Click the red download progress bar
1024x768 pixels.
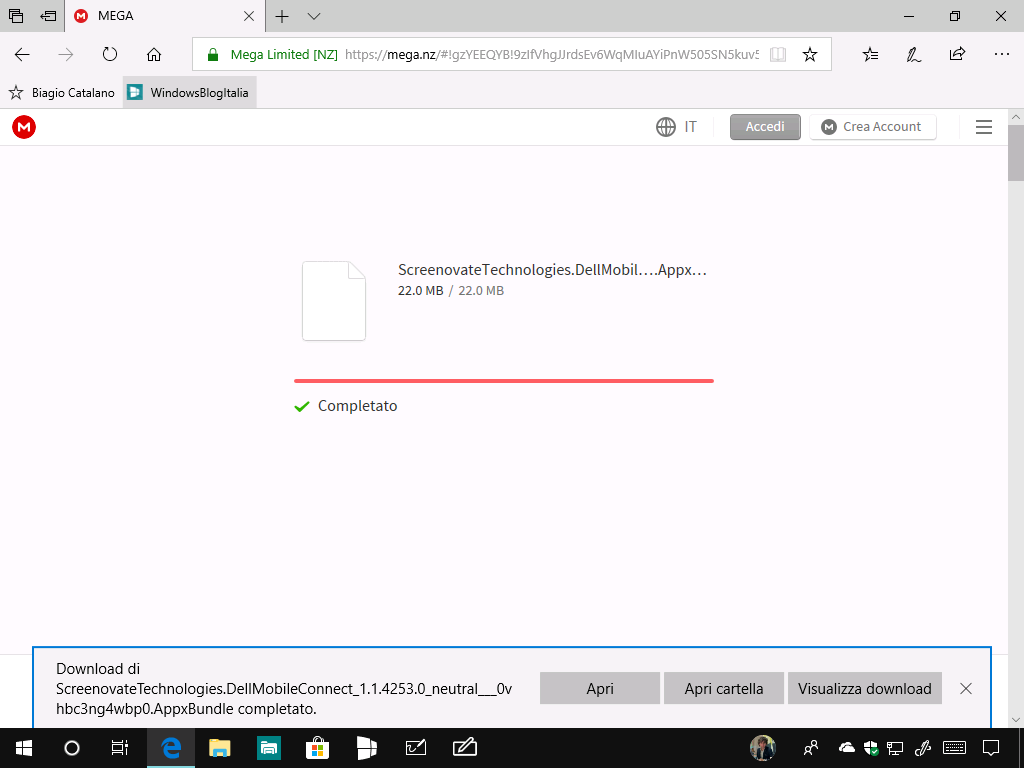pos(504,381)
